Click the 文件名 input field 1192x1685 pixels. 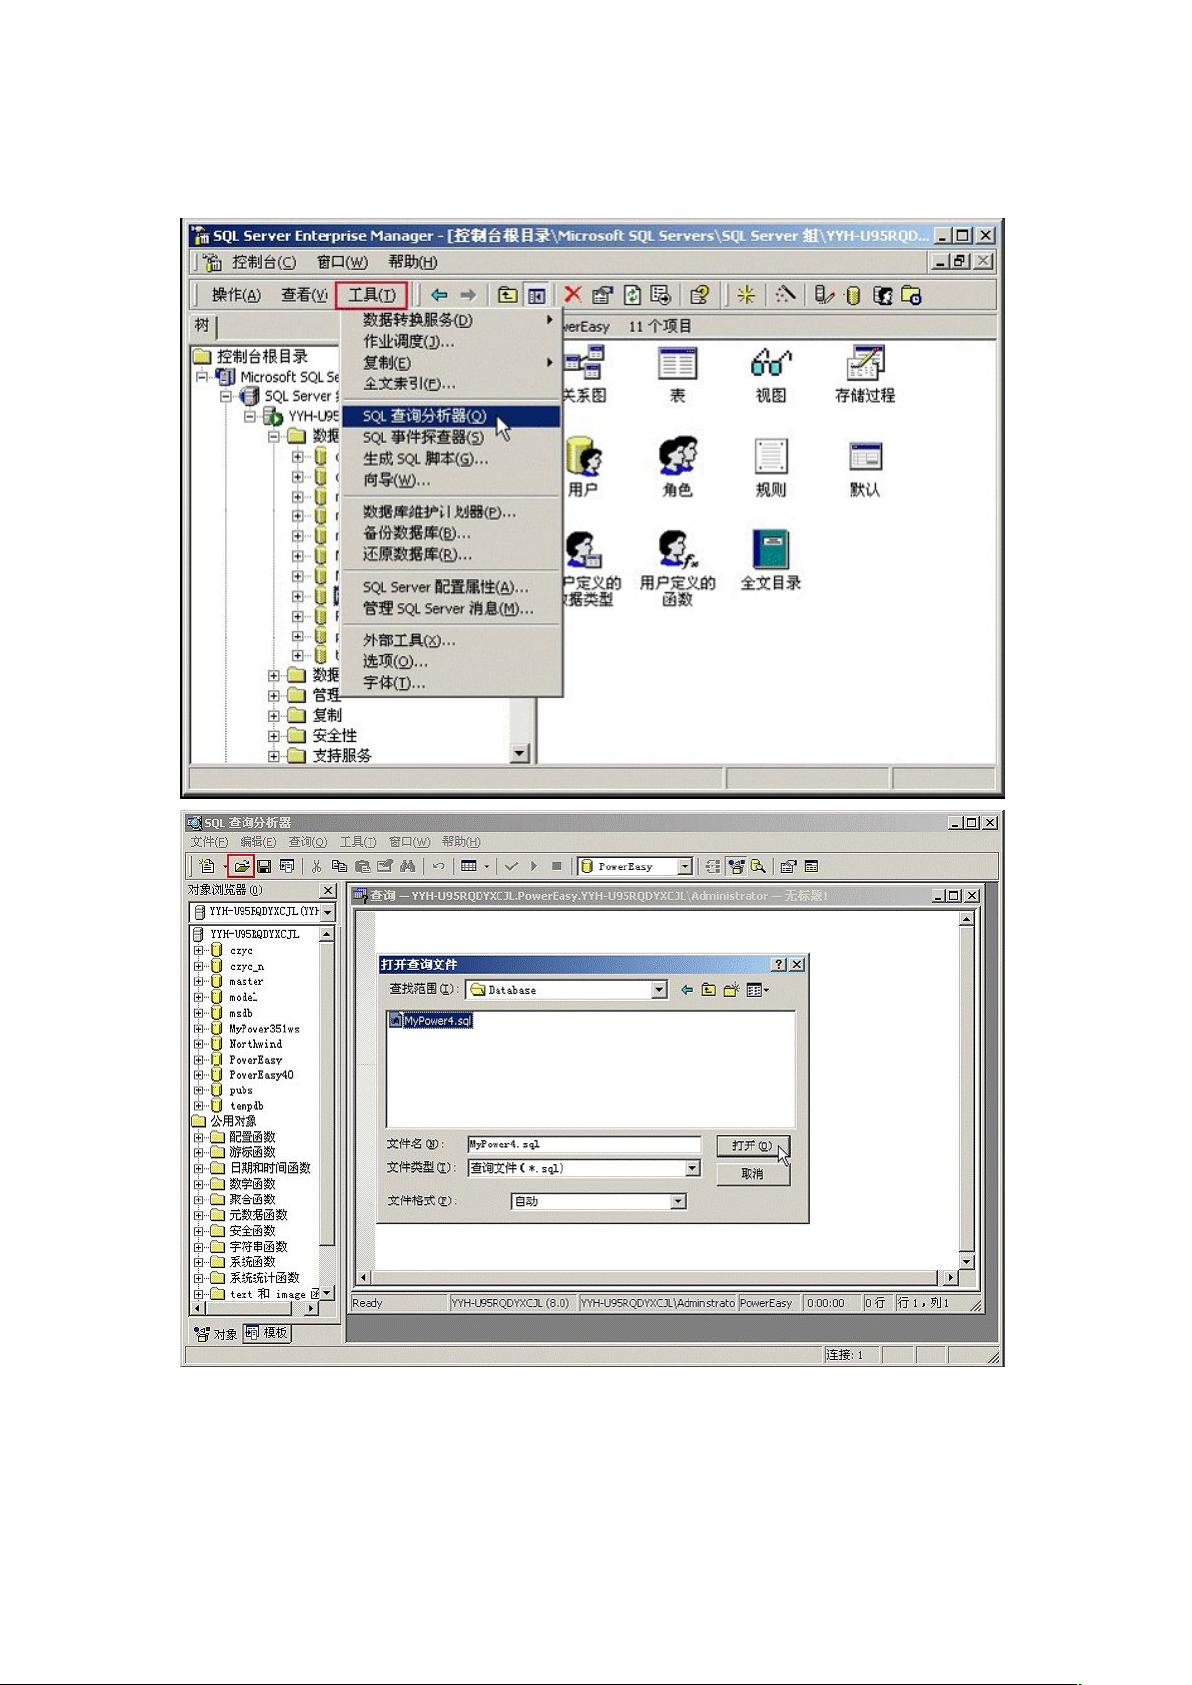point(584,1144)
